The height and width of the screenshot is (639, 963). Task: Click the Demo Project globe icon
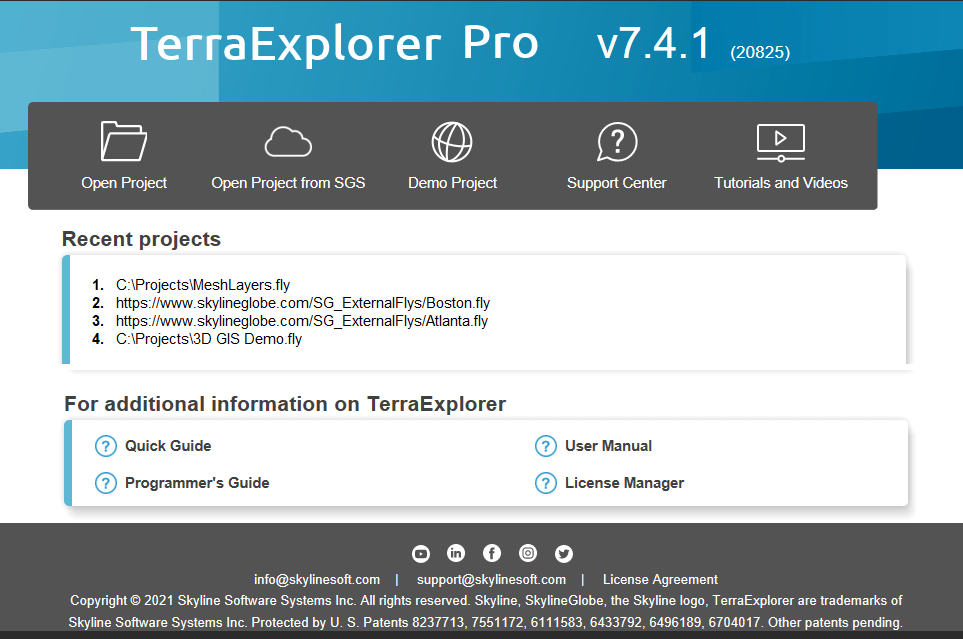pyautogui.click(x=452, y=142)
